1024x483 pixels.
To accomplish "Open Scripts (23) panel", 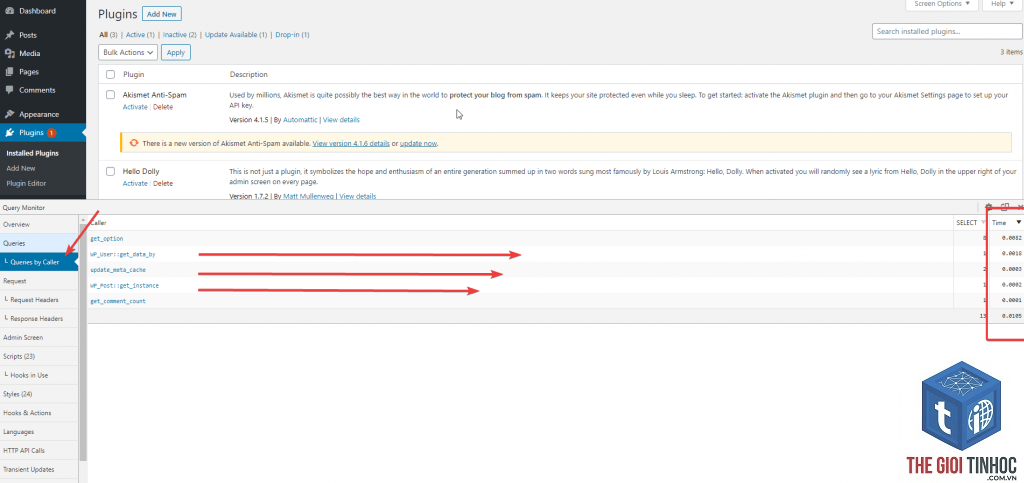I will coord(39,357).
